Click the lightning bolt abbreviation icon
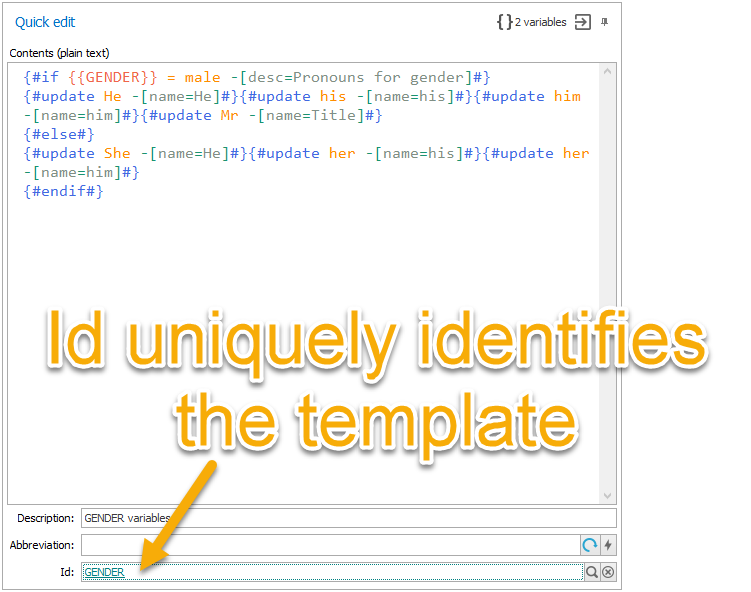Image resolution: width=751 pixels, height=592 pixels. click(608, 545)
